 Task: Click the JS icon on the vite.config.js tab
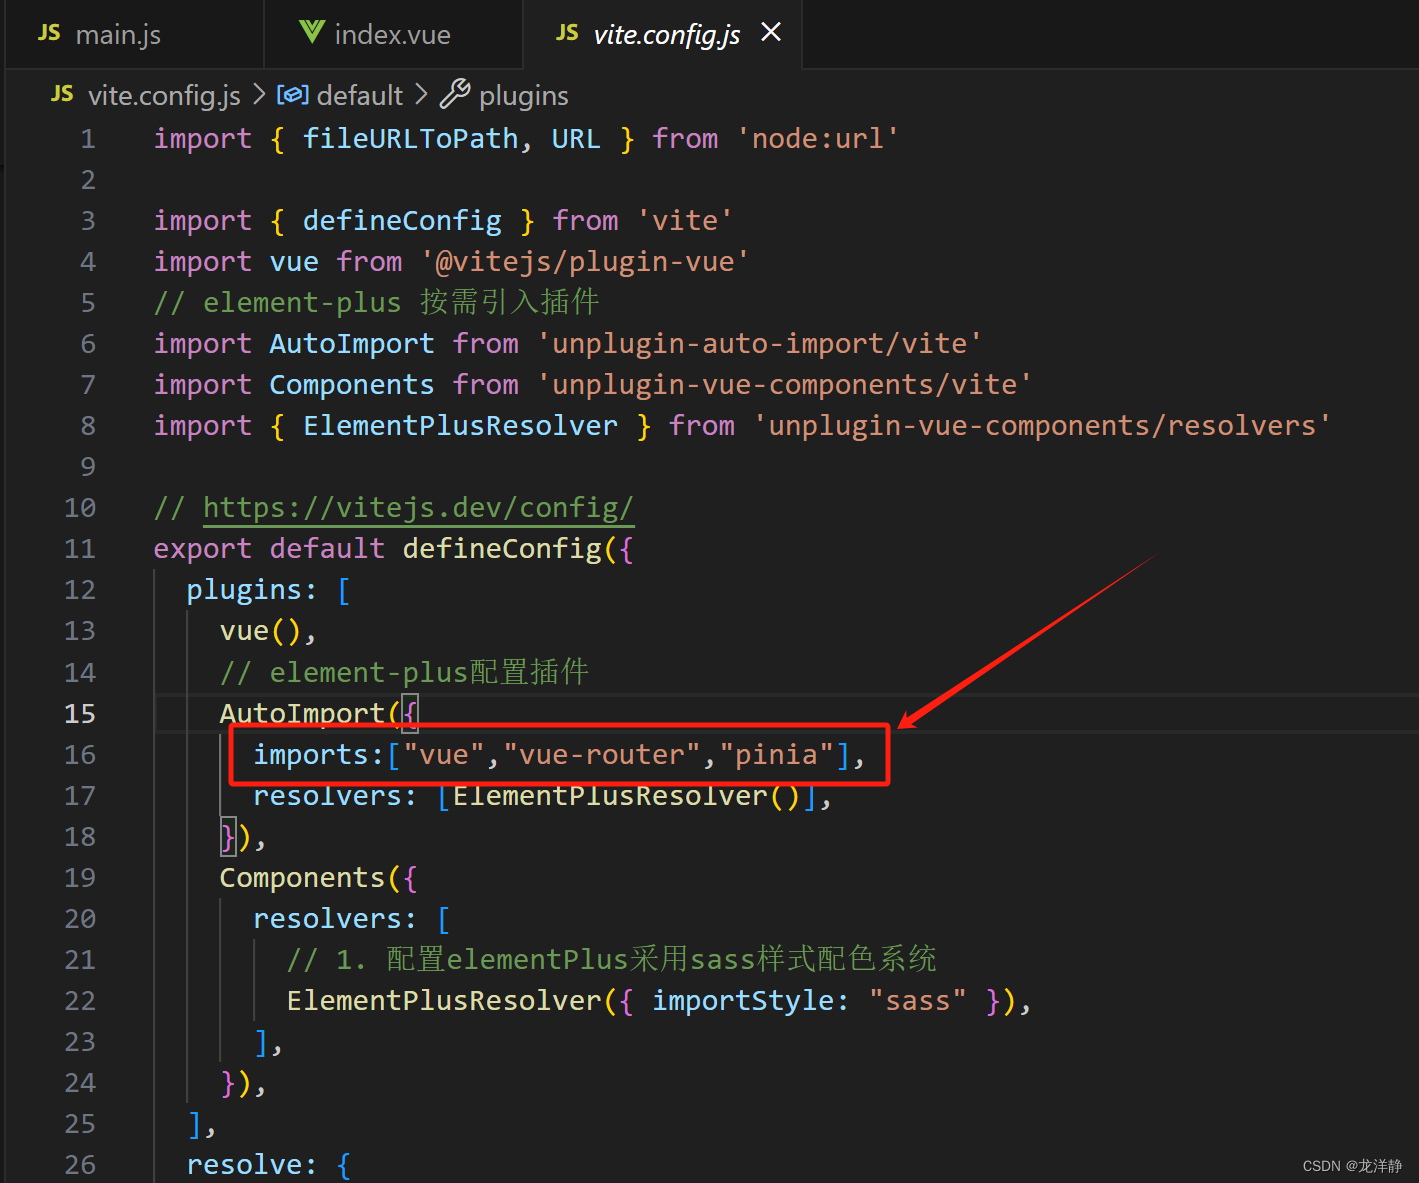pyautogui.click(x=566, y=33)
